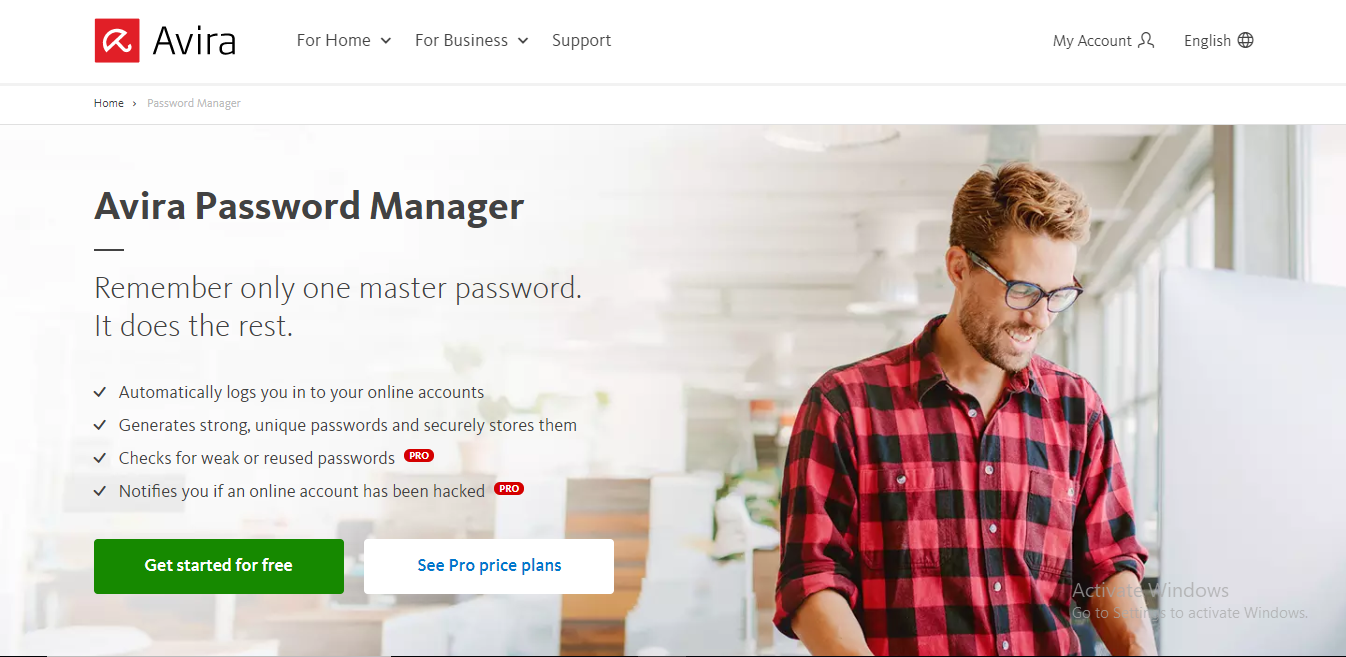Open the Support menu item
Viewport: 1346px width, 657px height.
[x=581, y=40]
